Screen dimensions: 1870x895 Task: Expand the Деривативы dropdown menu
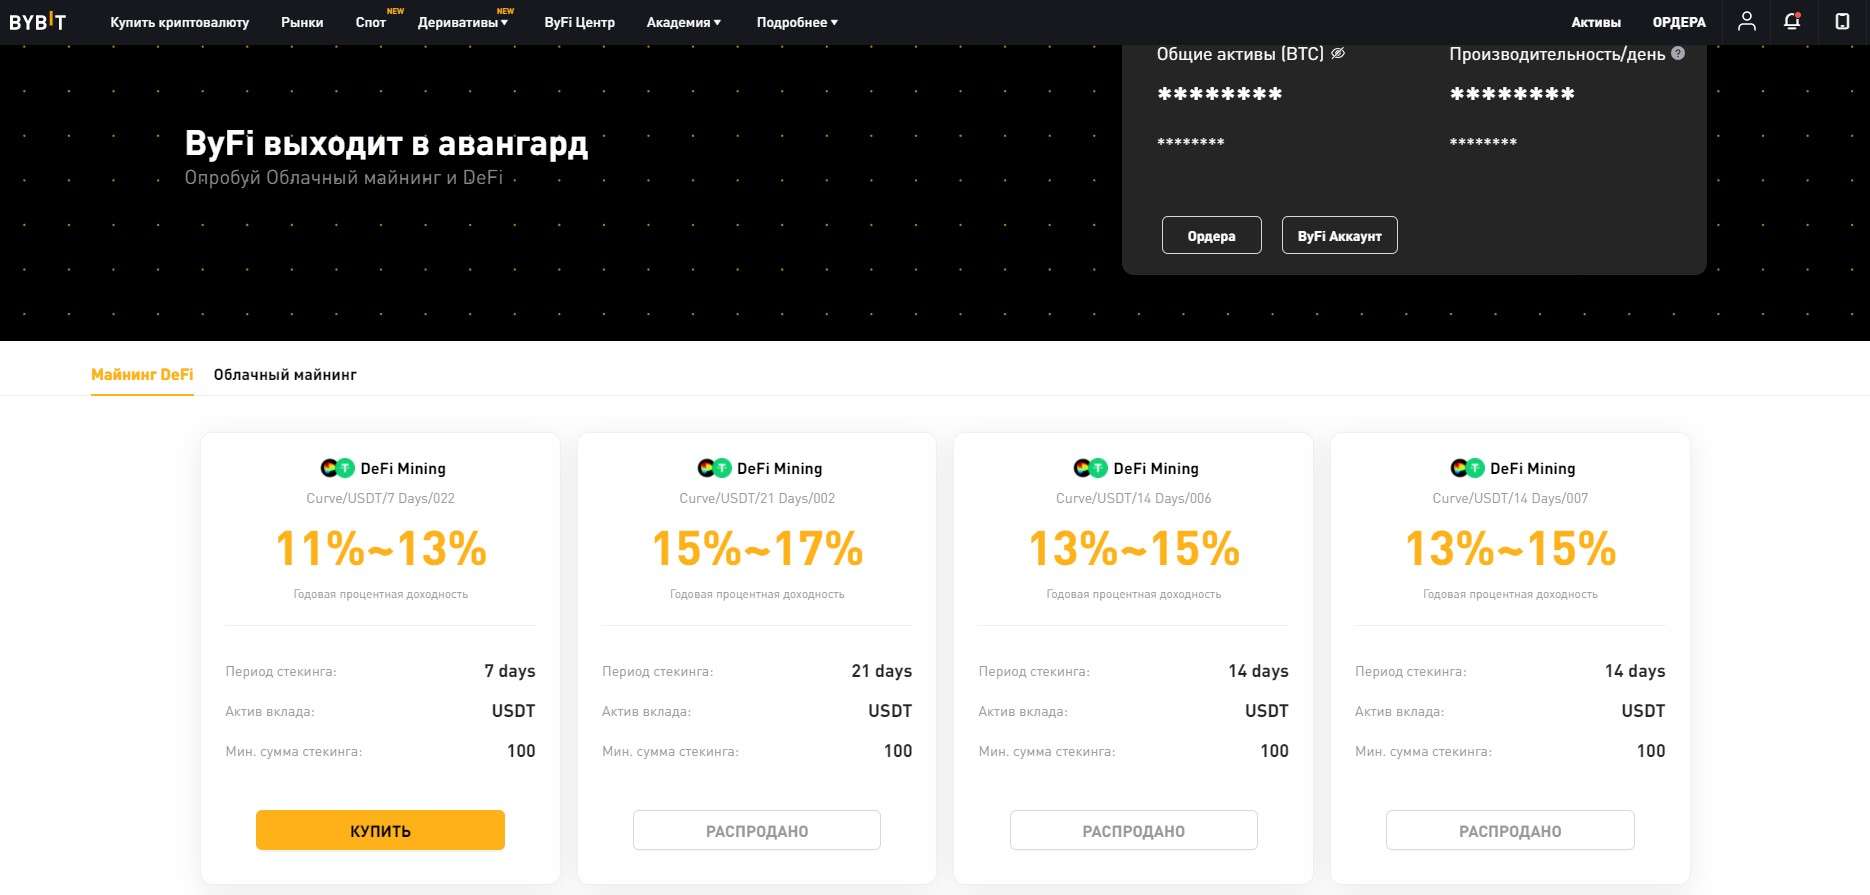(463, 22)
